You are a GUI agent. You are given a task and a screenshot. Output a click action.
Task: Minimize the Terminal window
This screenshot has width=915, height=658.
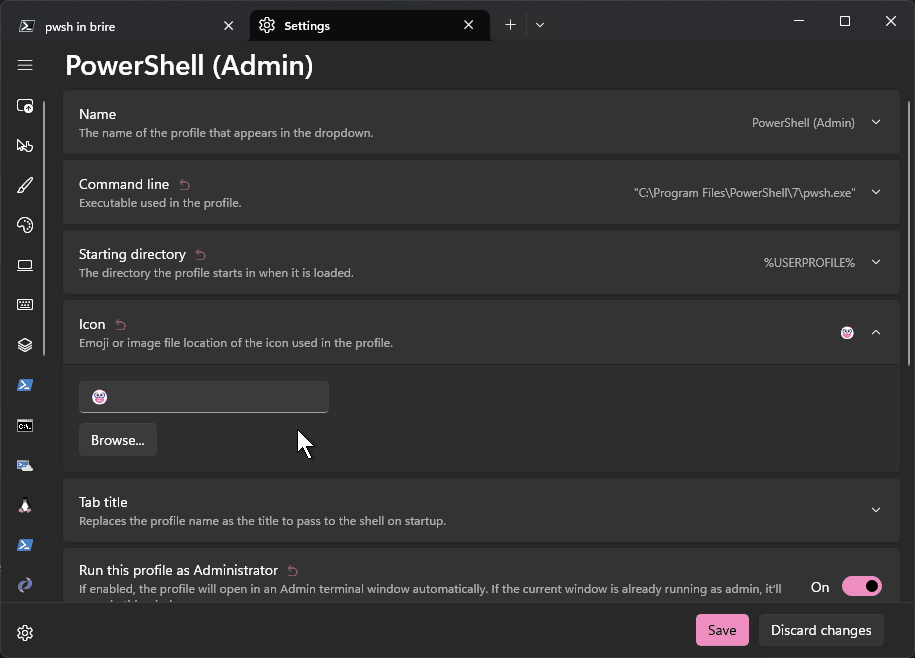click(x=799, y=21)
